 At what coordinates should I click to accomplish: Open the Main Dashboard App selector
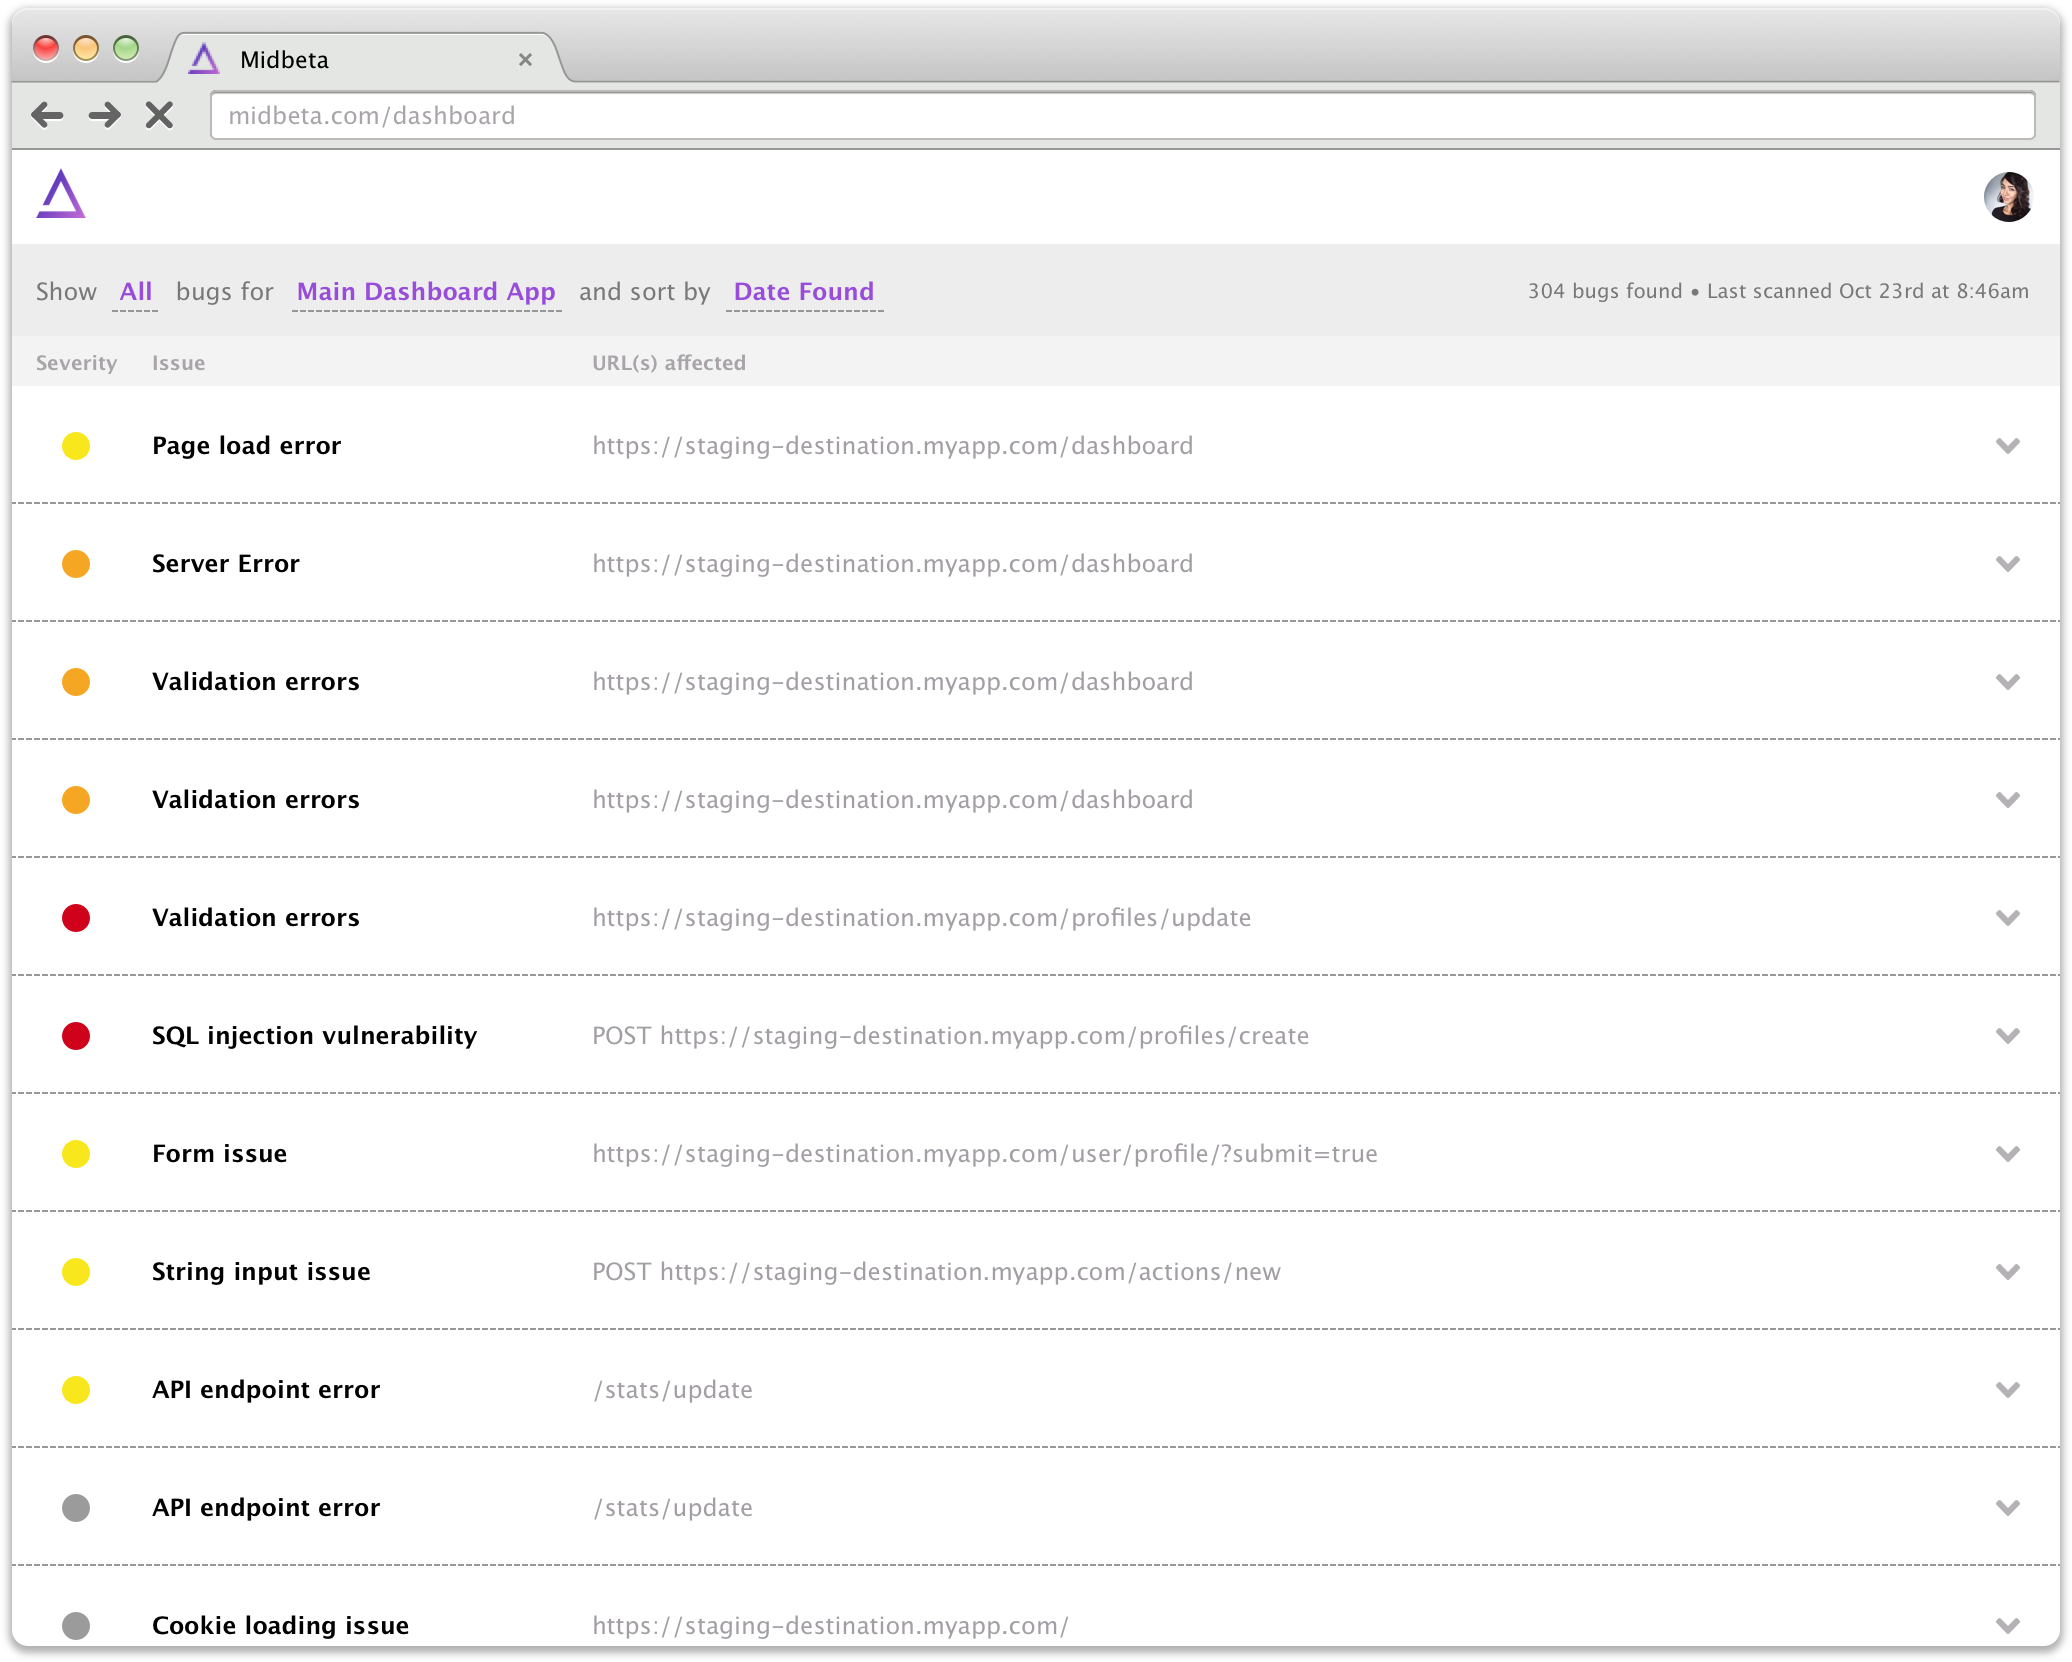[x=426, y=292]
